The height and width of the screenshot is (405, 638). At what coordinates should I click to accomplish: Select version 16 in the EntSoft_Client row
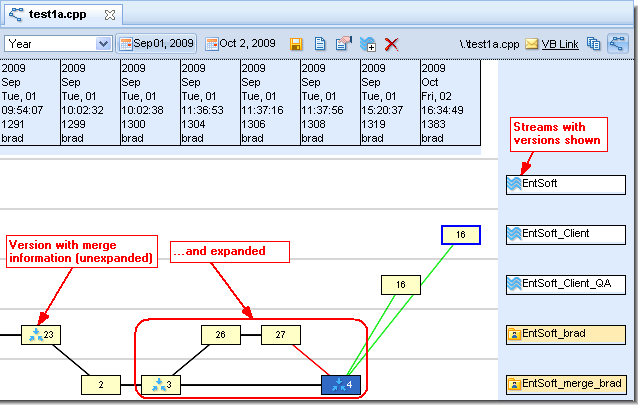tap(461, 235)
